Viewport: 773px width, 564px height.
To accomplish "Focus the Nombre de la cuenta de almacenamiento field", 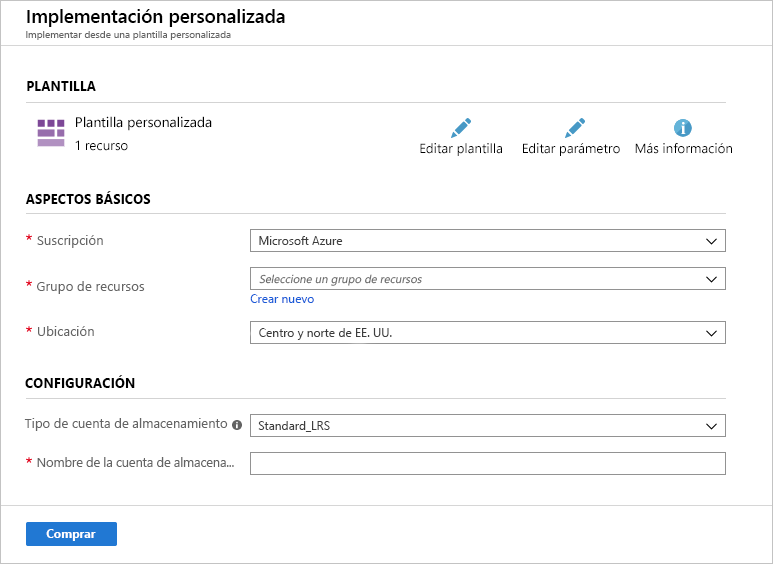I will [x=488, y=463].
